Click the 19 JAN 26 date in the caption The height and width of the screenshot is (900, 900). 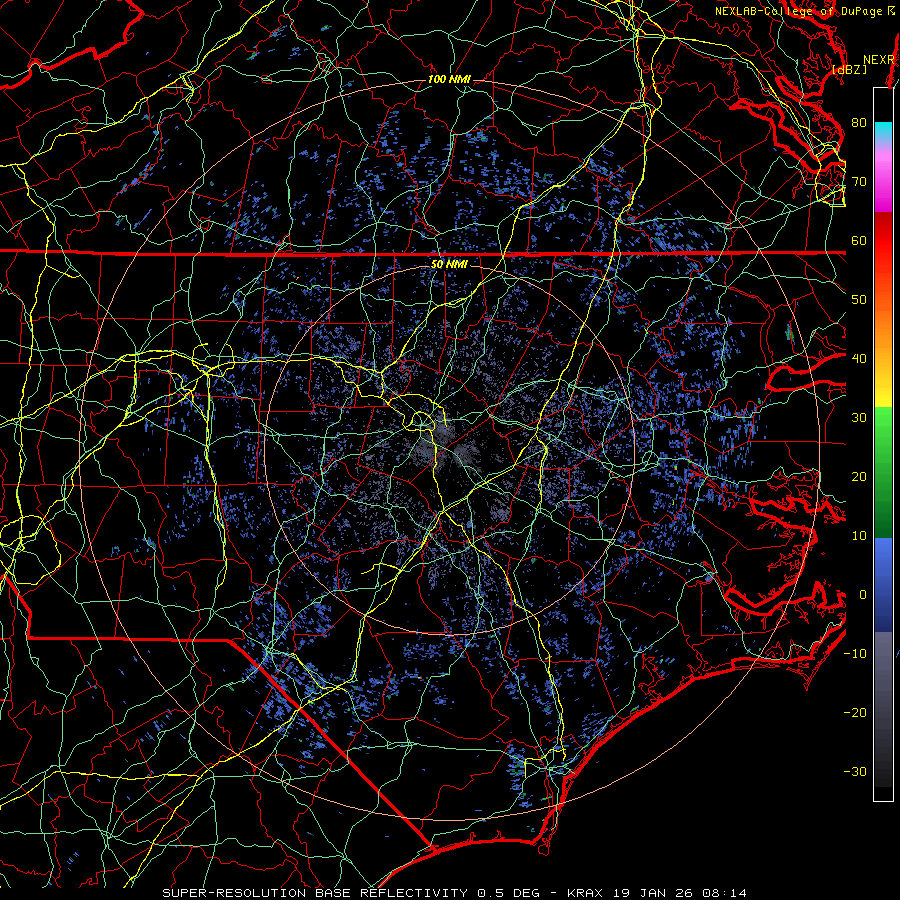point(651,893)
